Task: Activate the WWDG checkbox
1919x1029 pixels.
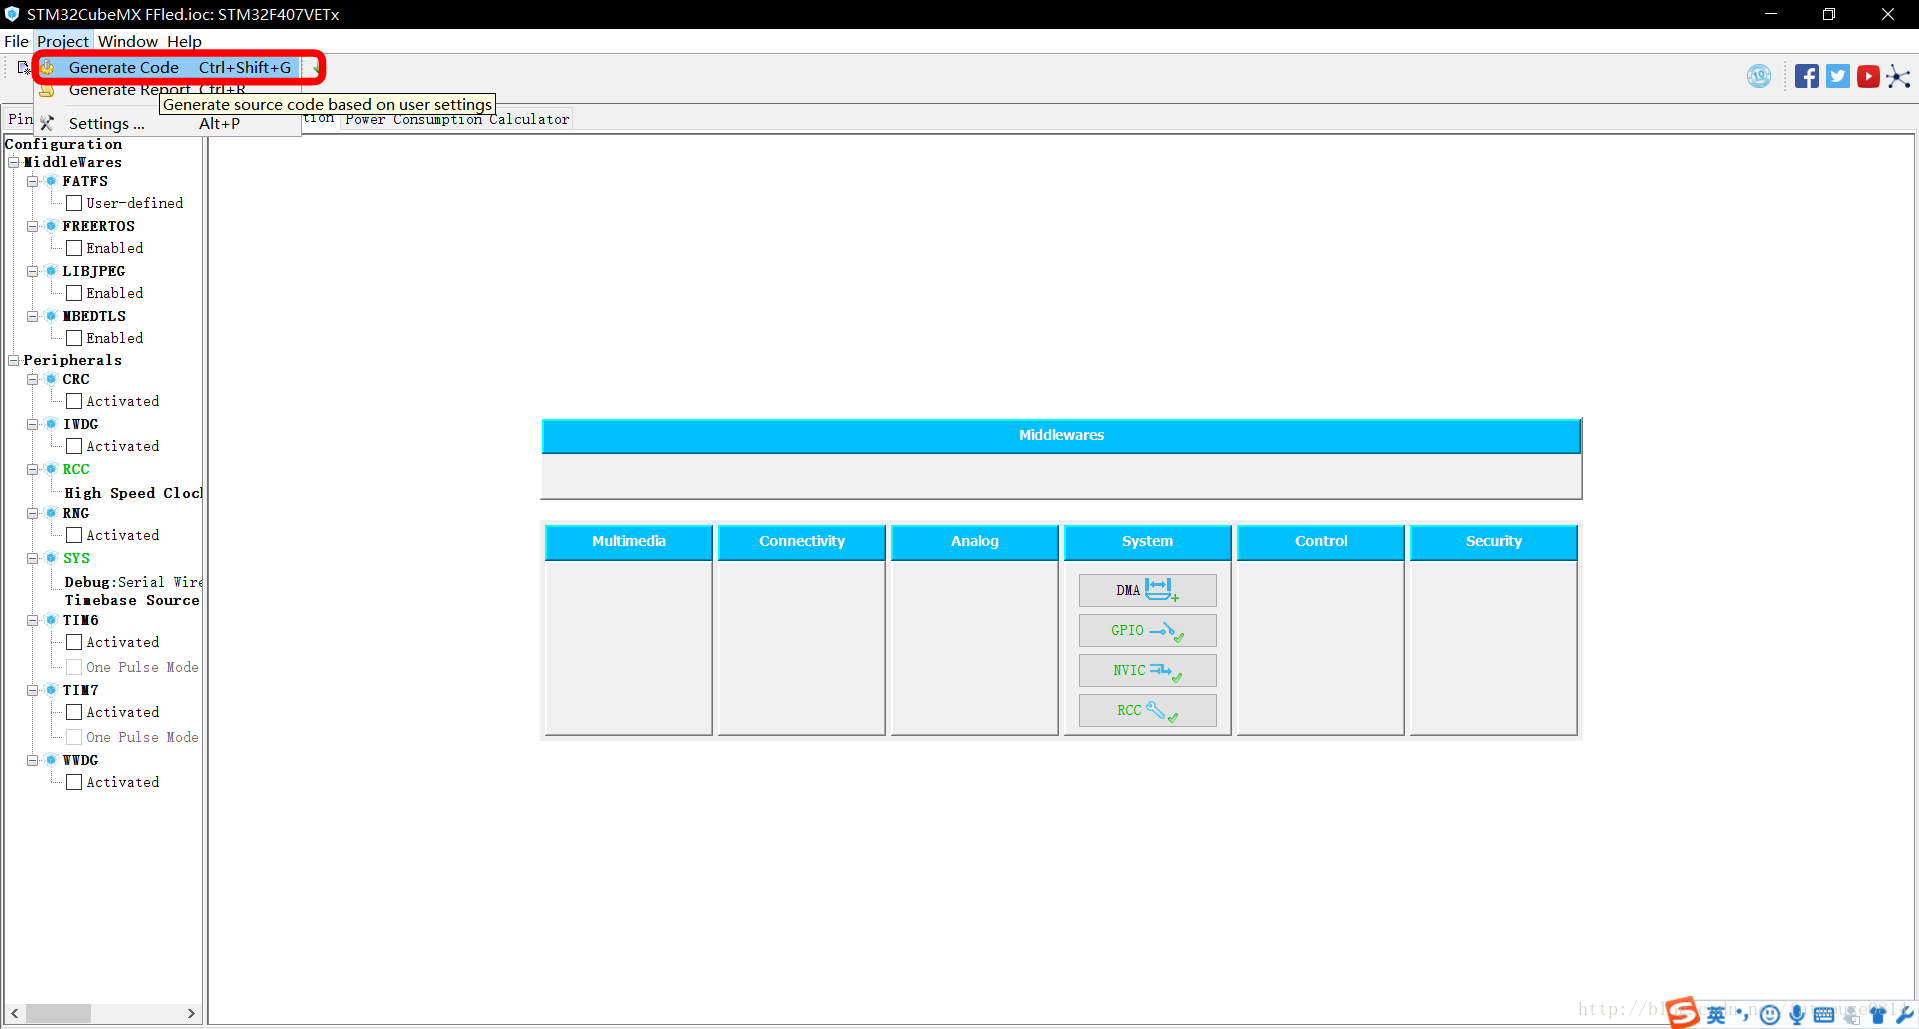Action: 74,782
